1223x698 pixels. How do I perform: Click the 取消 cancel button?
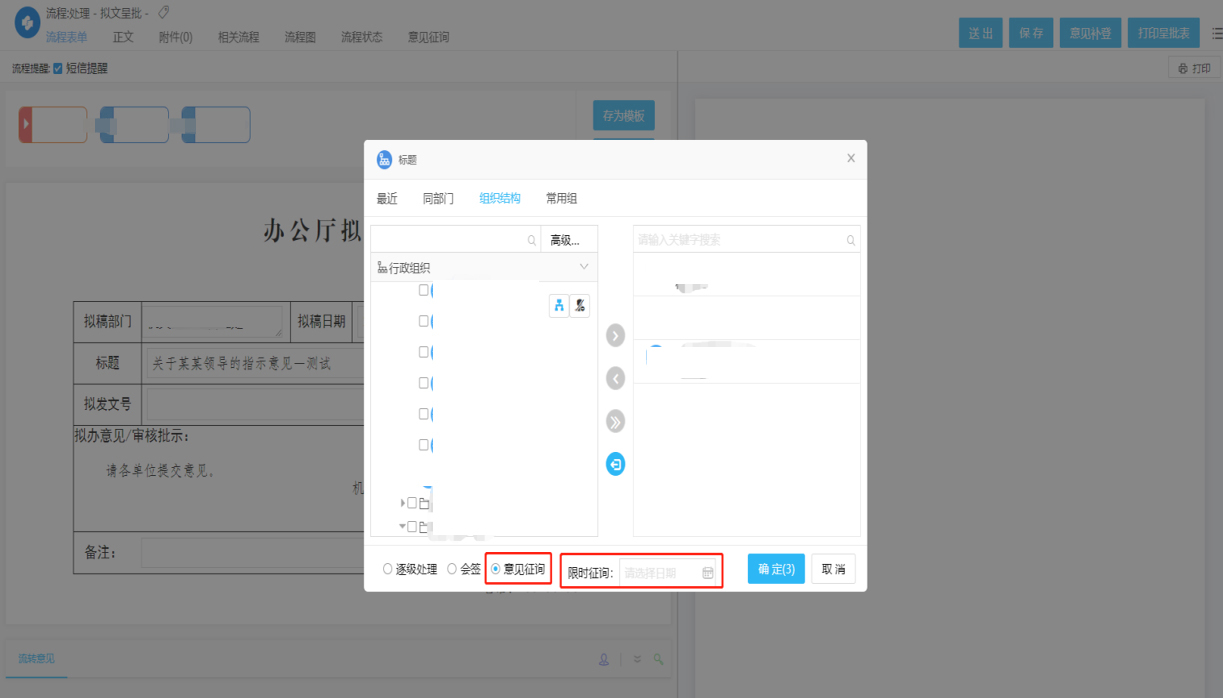[x=833, y=569]
